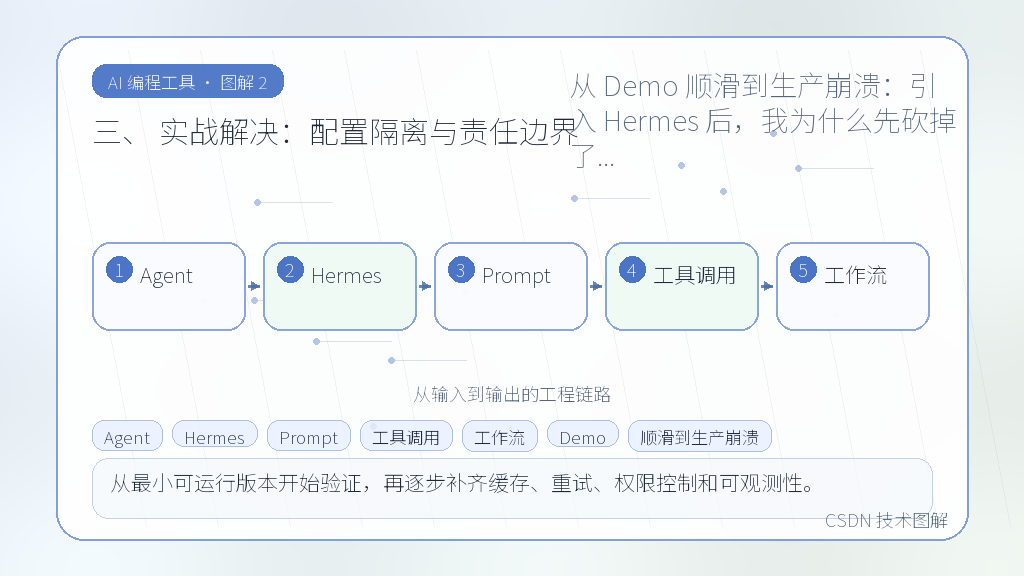The image size is (1024, 576).
Task: Click the Hermes tag pill
Action: coord(215,436)
